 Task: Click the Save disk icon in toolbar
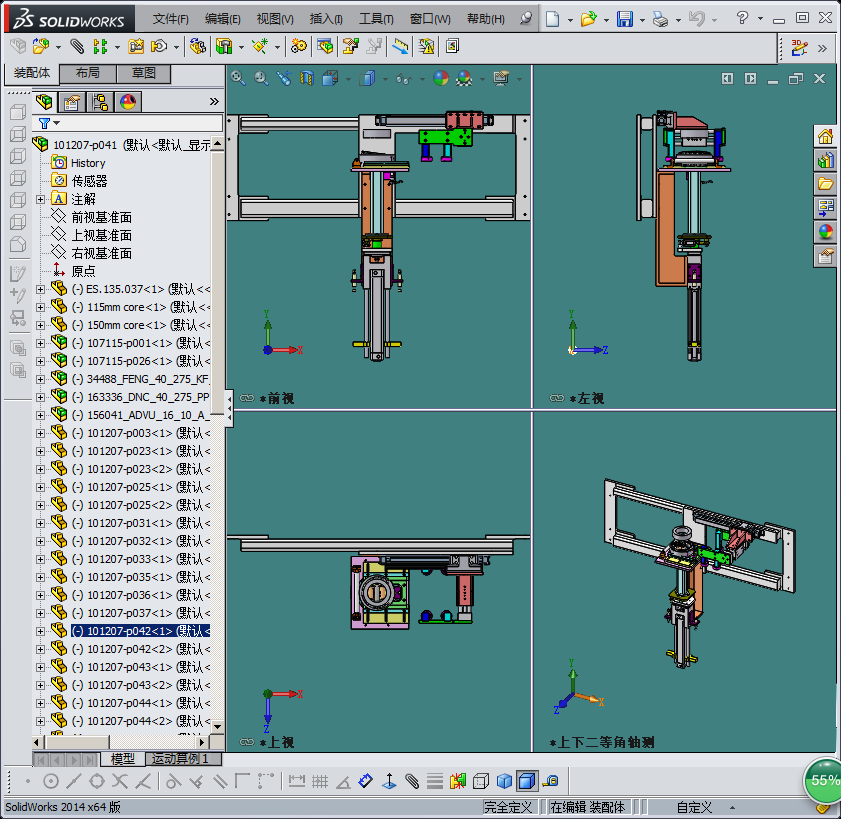[624, 19]
